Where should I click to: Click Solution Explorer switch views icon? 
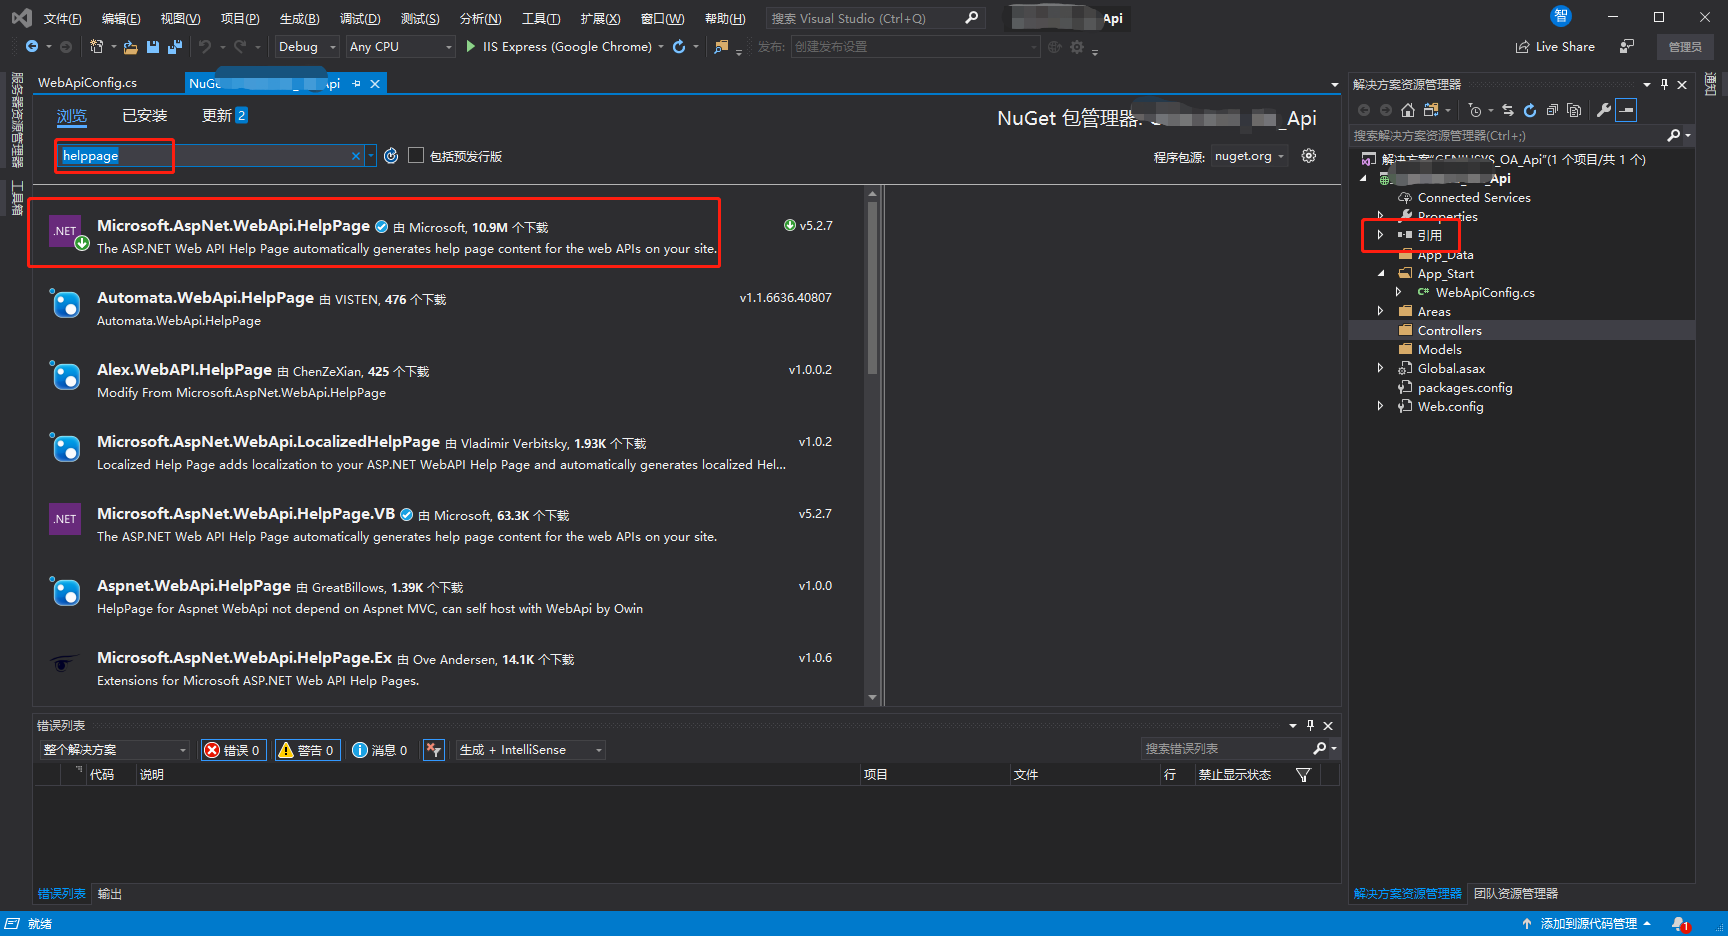click(x=1431, y=110)
